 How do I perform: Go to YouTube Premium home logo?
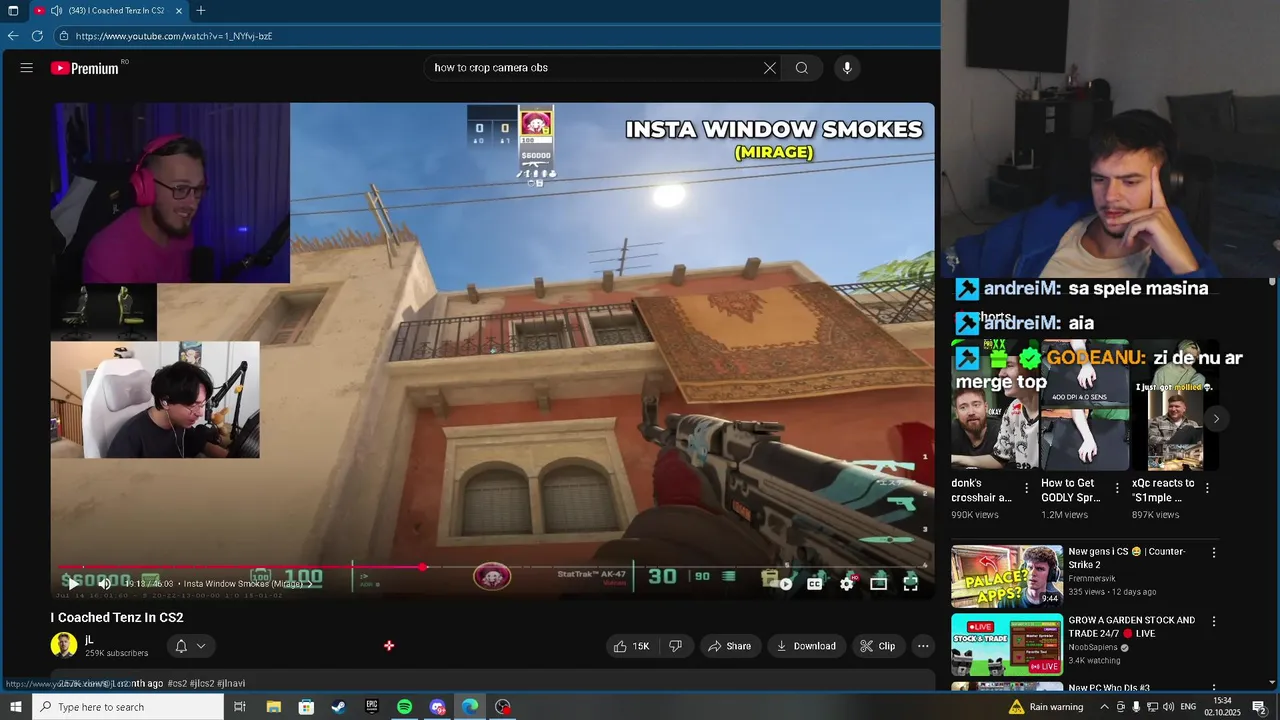[x=85, y=68]
